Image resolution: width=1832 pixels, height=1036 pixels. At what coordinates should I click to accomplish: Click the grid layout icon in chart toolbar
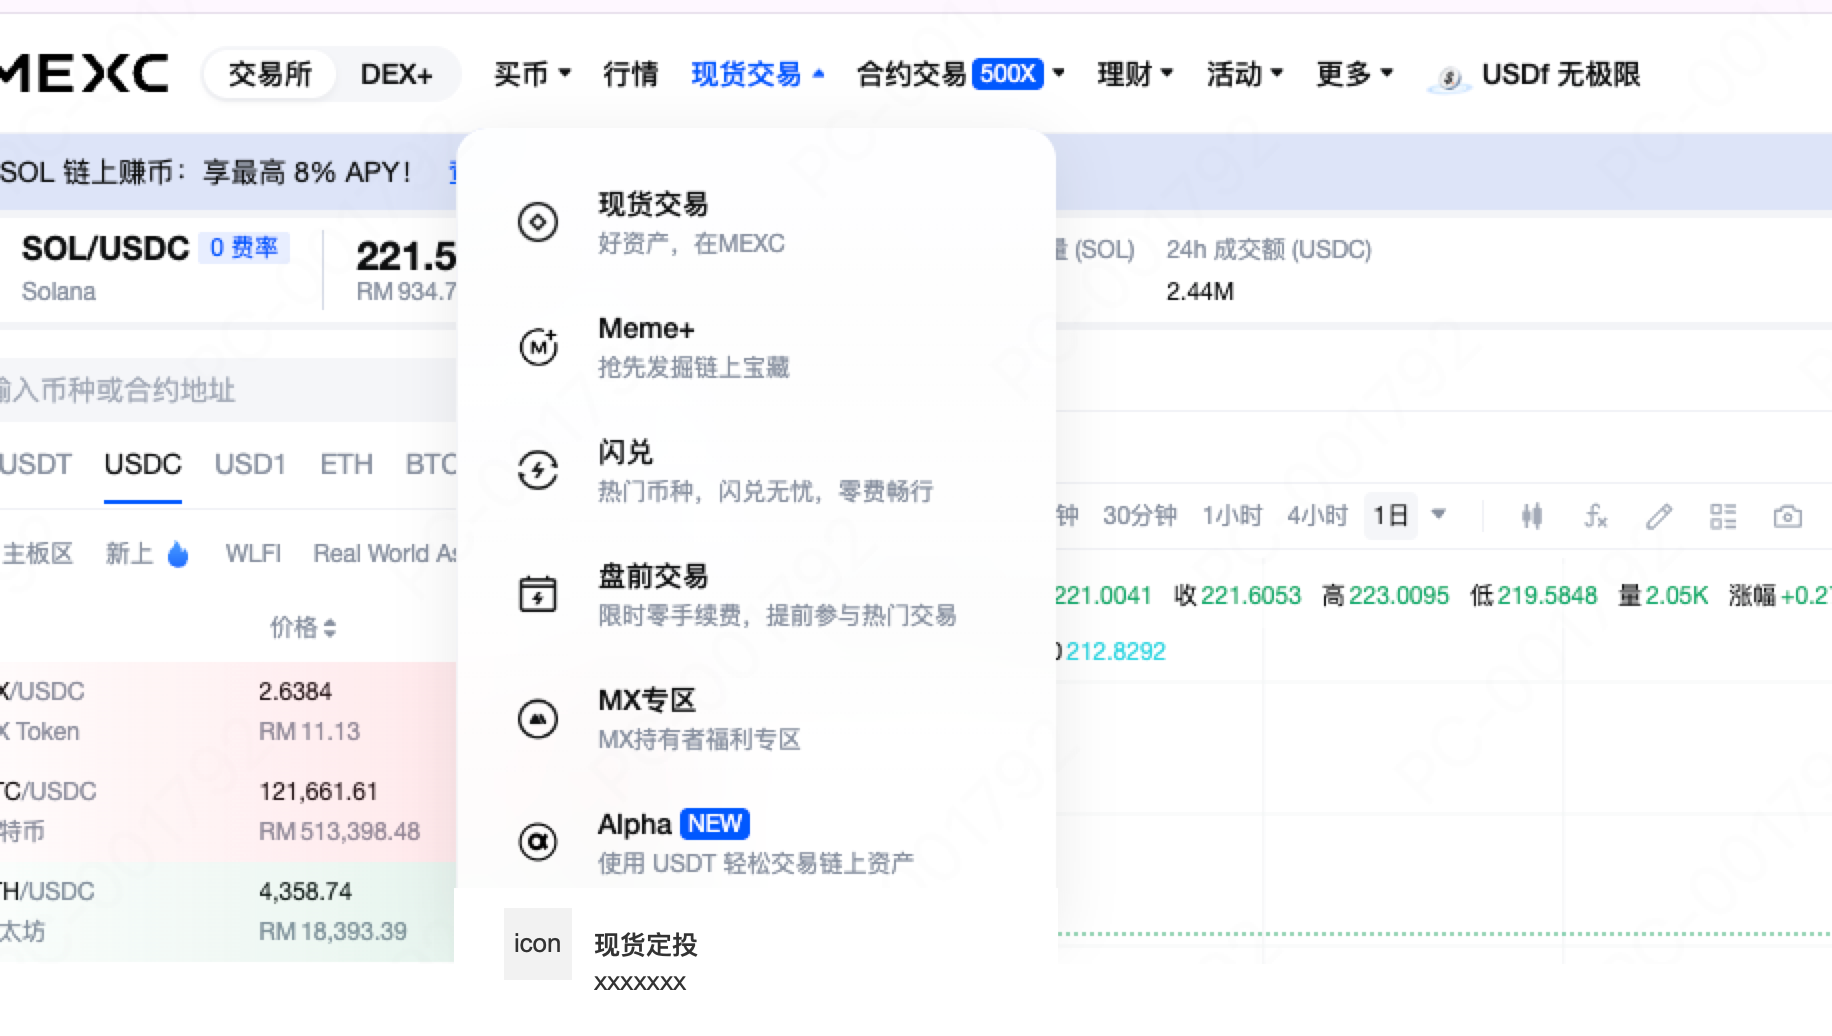coord(1723,516)
